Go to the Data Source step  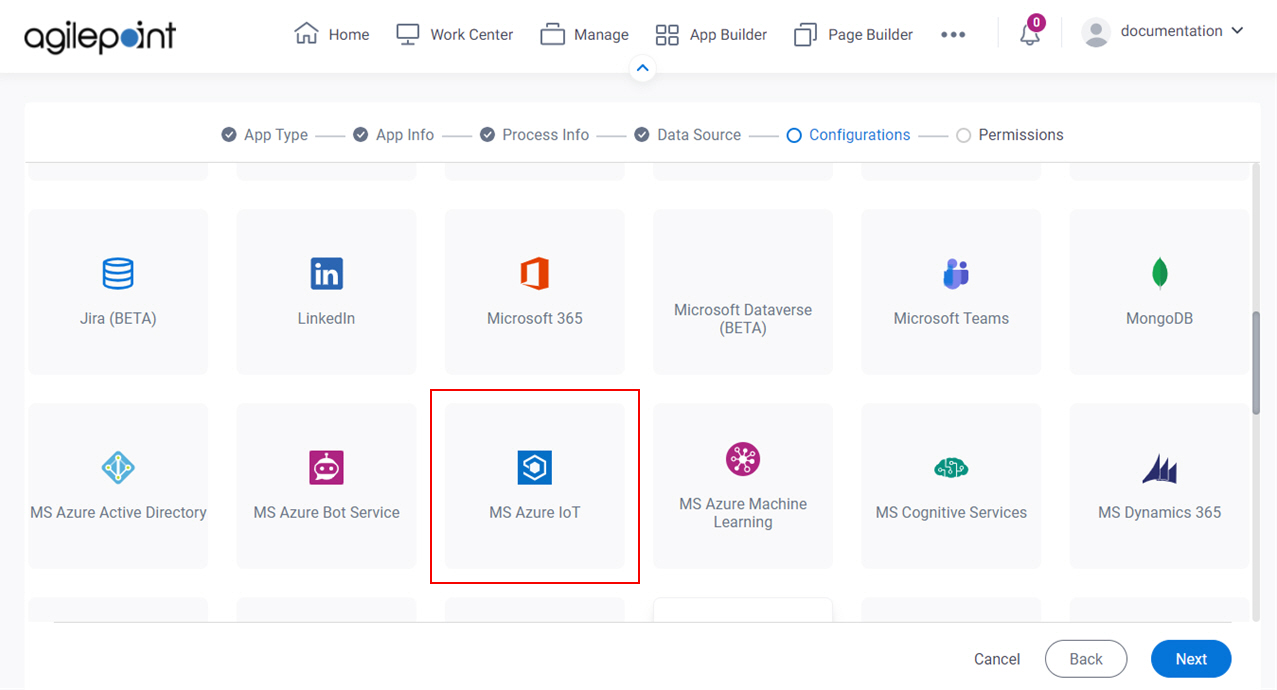[x=688, y=135]
